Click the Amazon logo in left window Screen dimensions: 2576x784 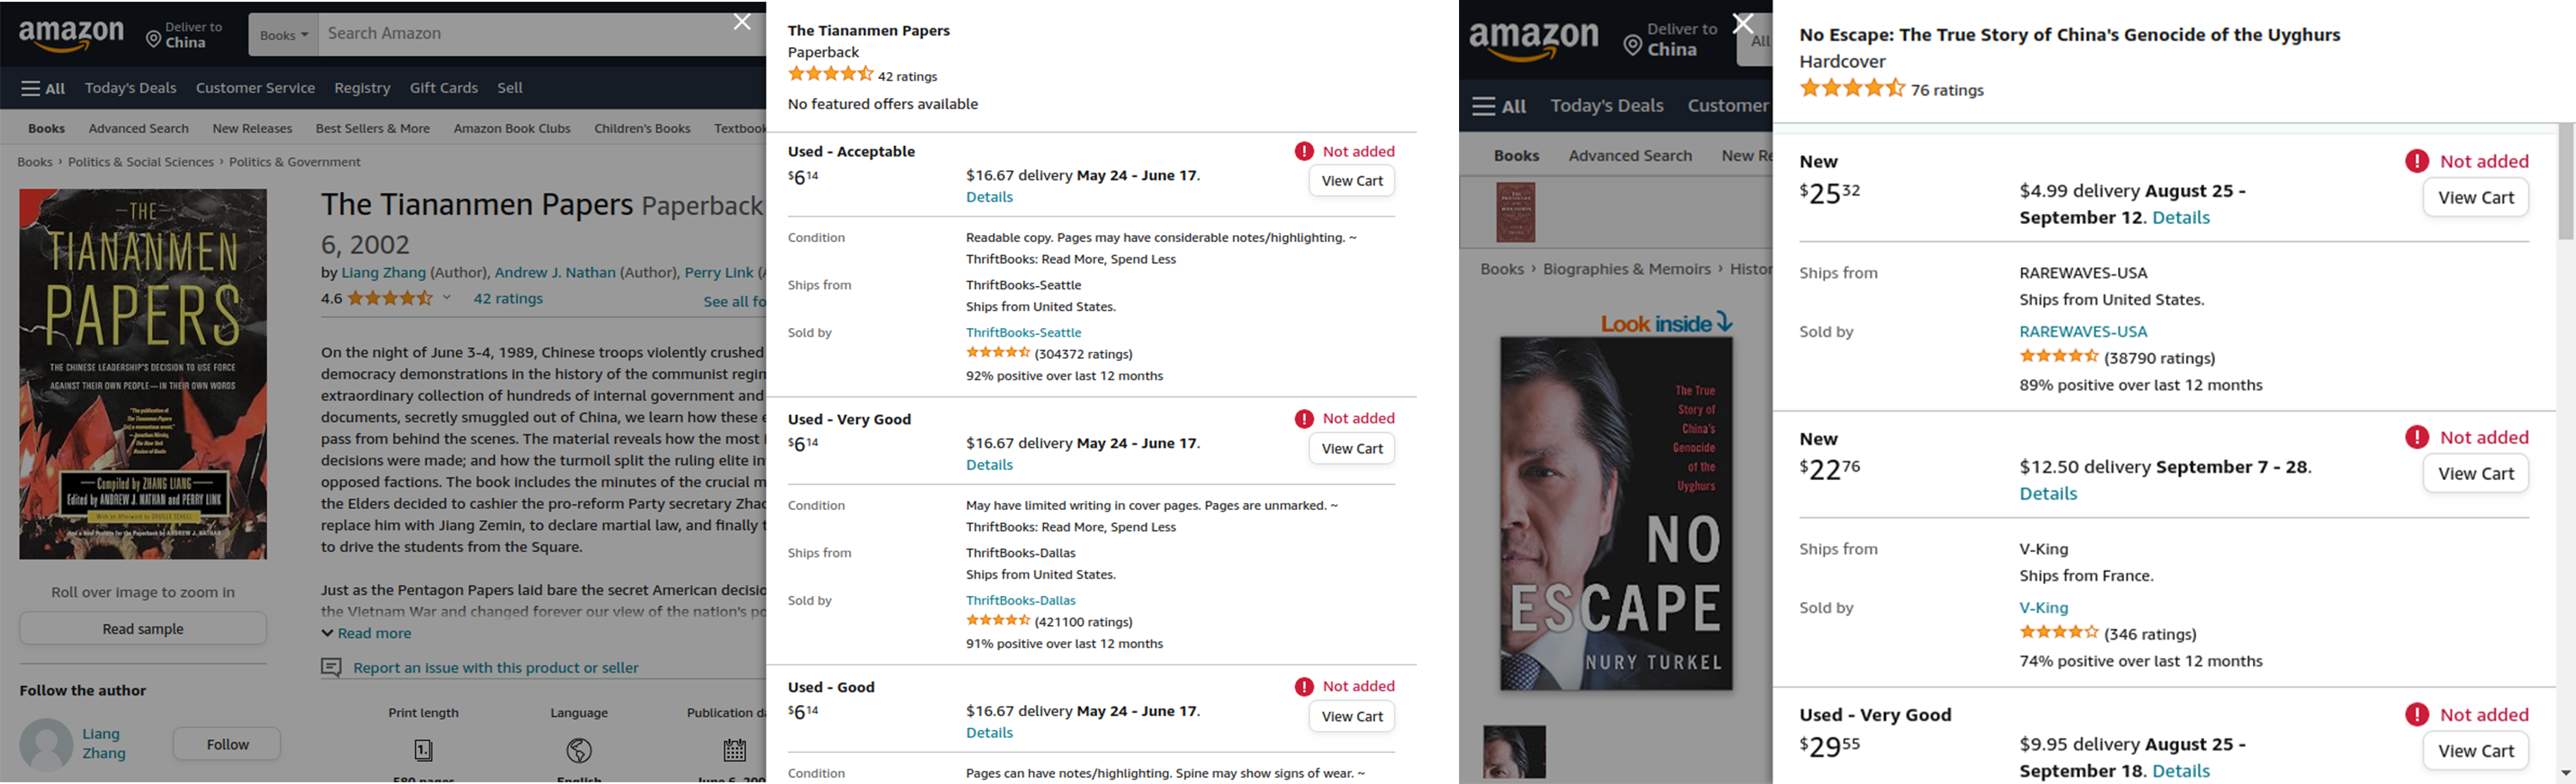tap(71, 35)
